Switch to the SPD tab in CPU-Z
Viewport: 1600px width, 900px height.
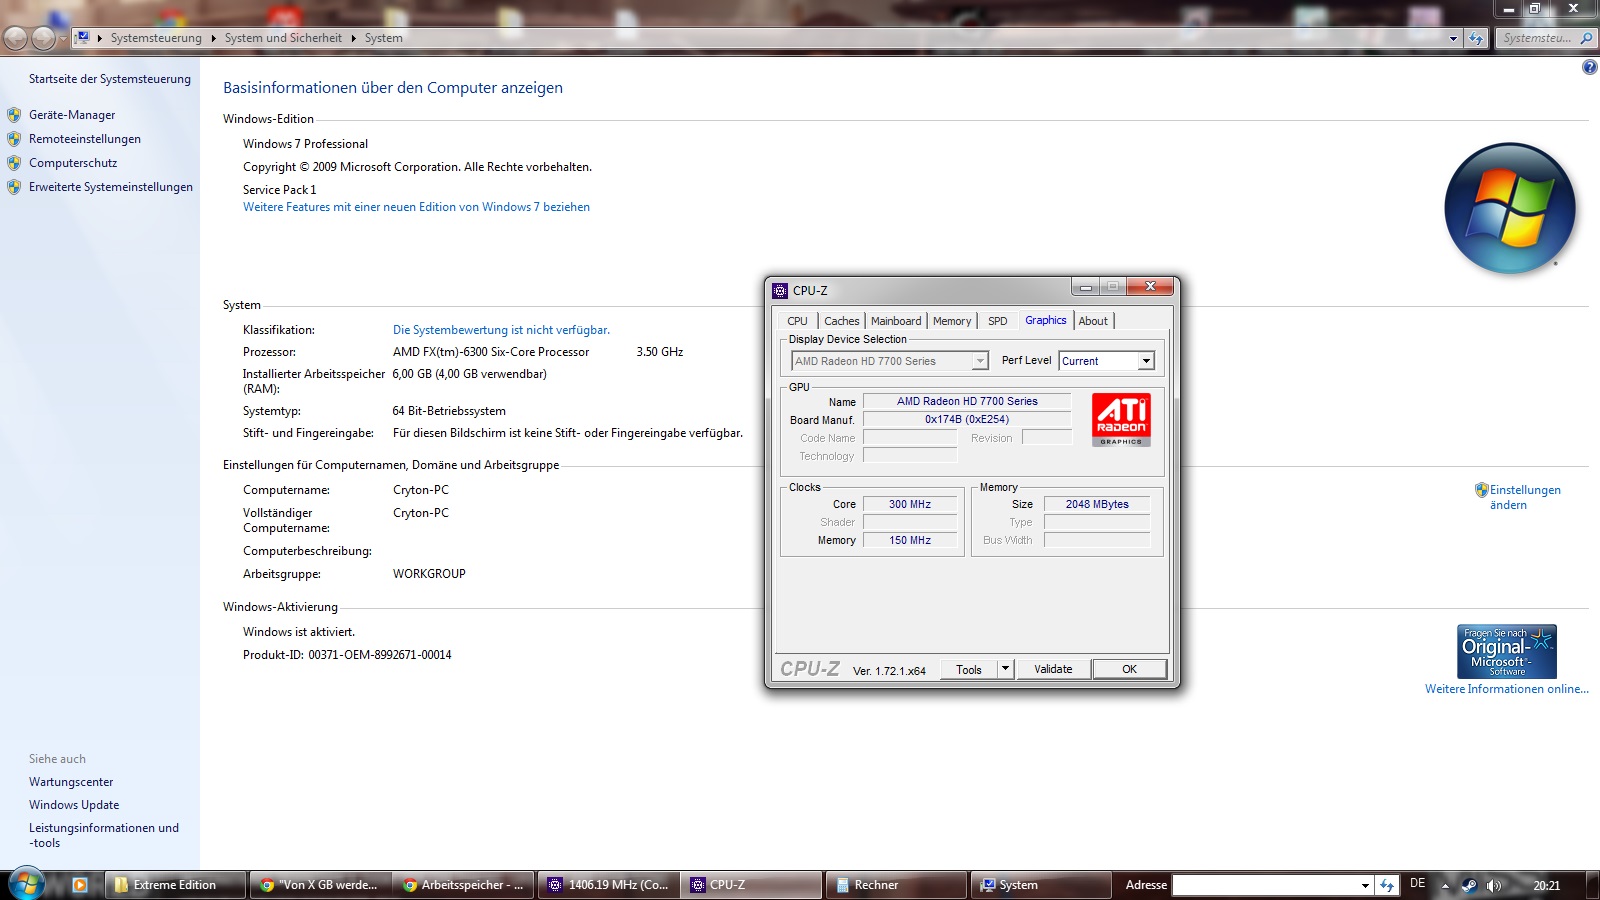pyautogui.click(x=997, y=321)
